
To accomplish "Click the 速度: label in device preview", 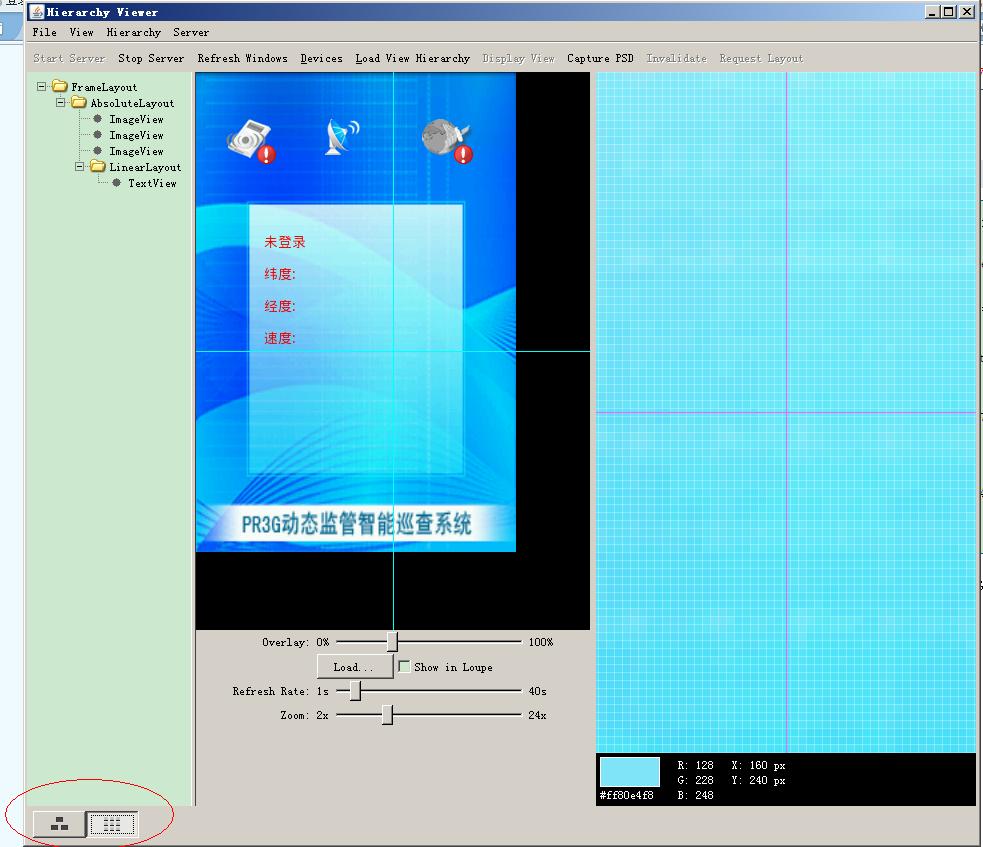I will tap(280, 338).
